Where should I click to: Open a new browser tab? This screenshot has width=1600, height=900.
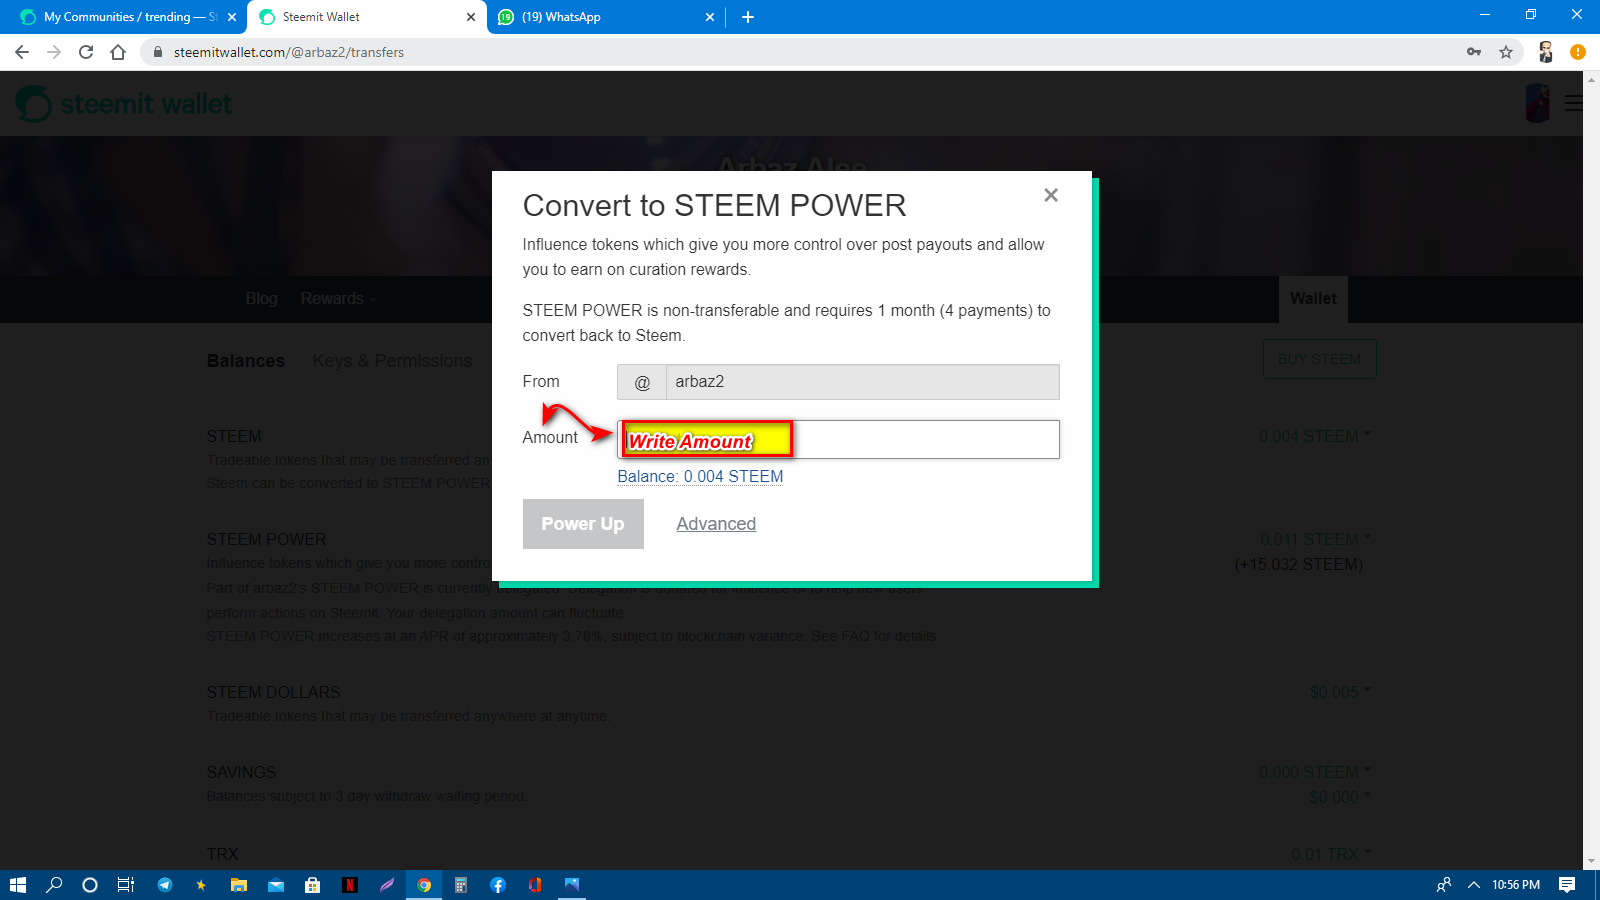[748, 17]
